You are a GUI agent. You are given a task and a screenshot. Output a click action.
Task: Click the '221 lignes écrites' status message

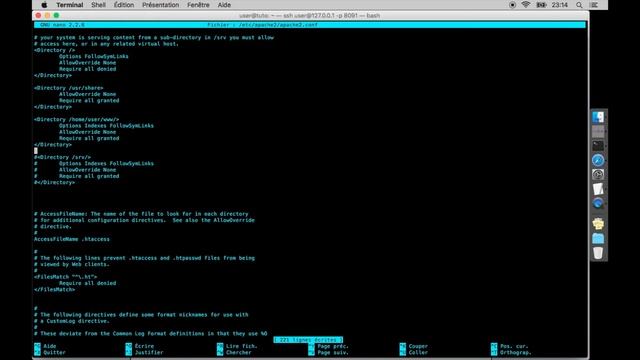click(308, 340)
